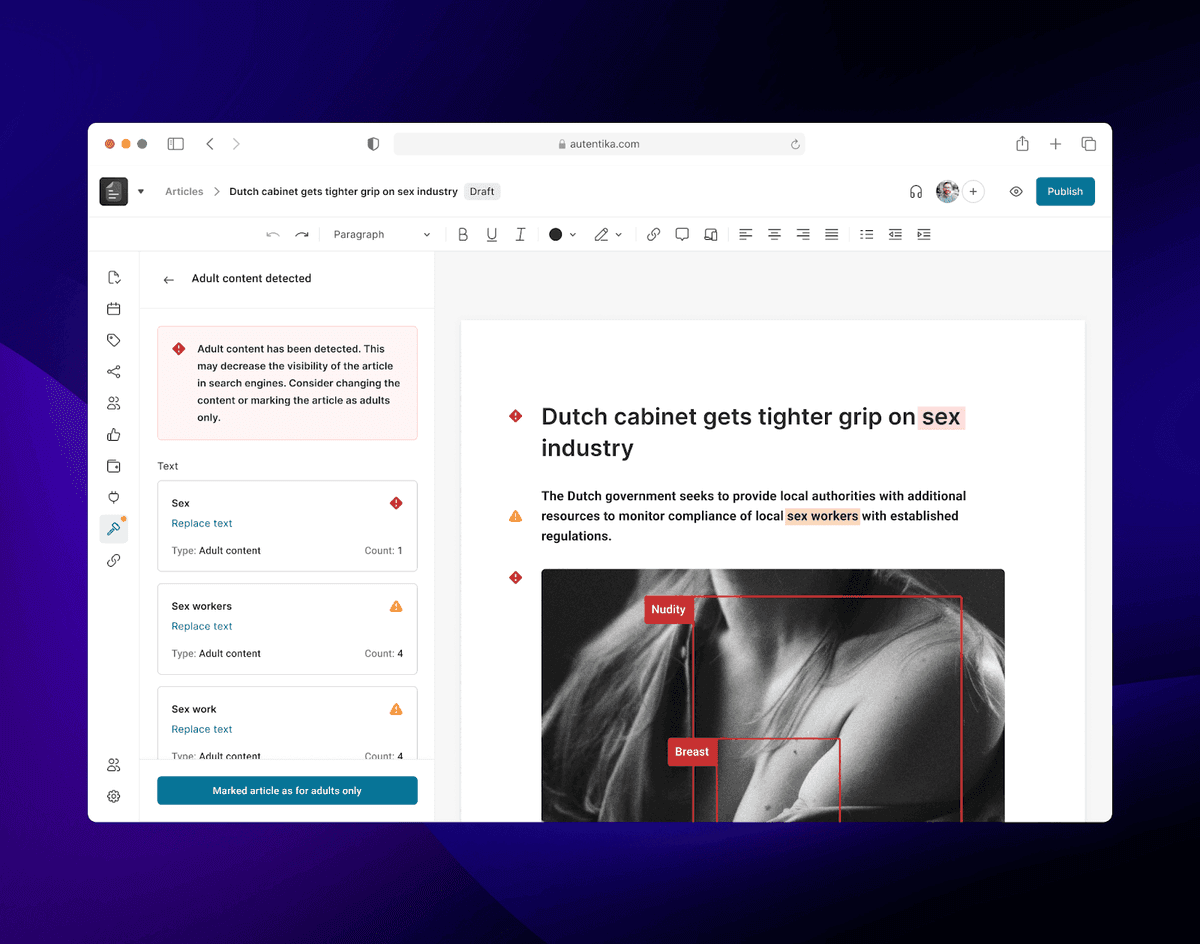Image resolution: width=1200 pixels, height=944 pixels.
Task: Click the red alert marker beside headline
Action: tap(516, 416)
